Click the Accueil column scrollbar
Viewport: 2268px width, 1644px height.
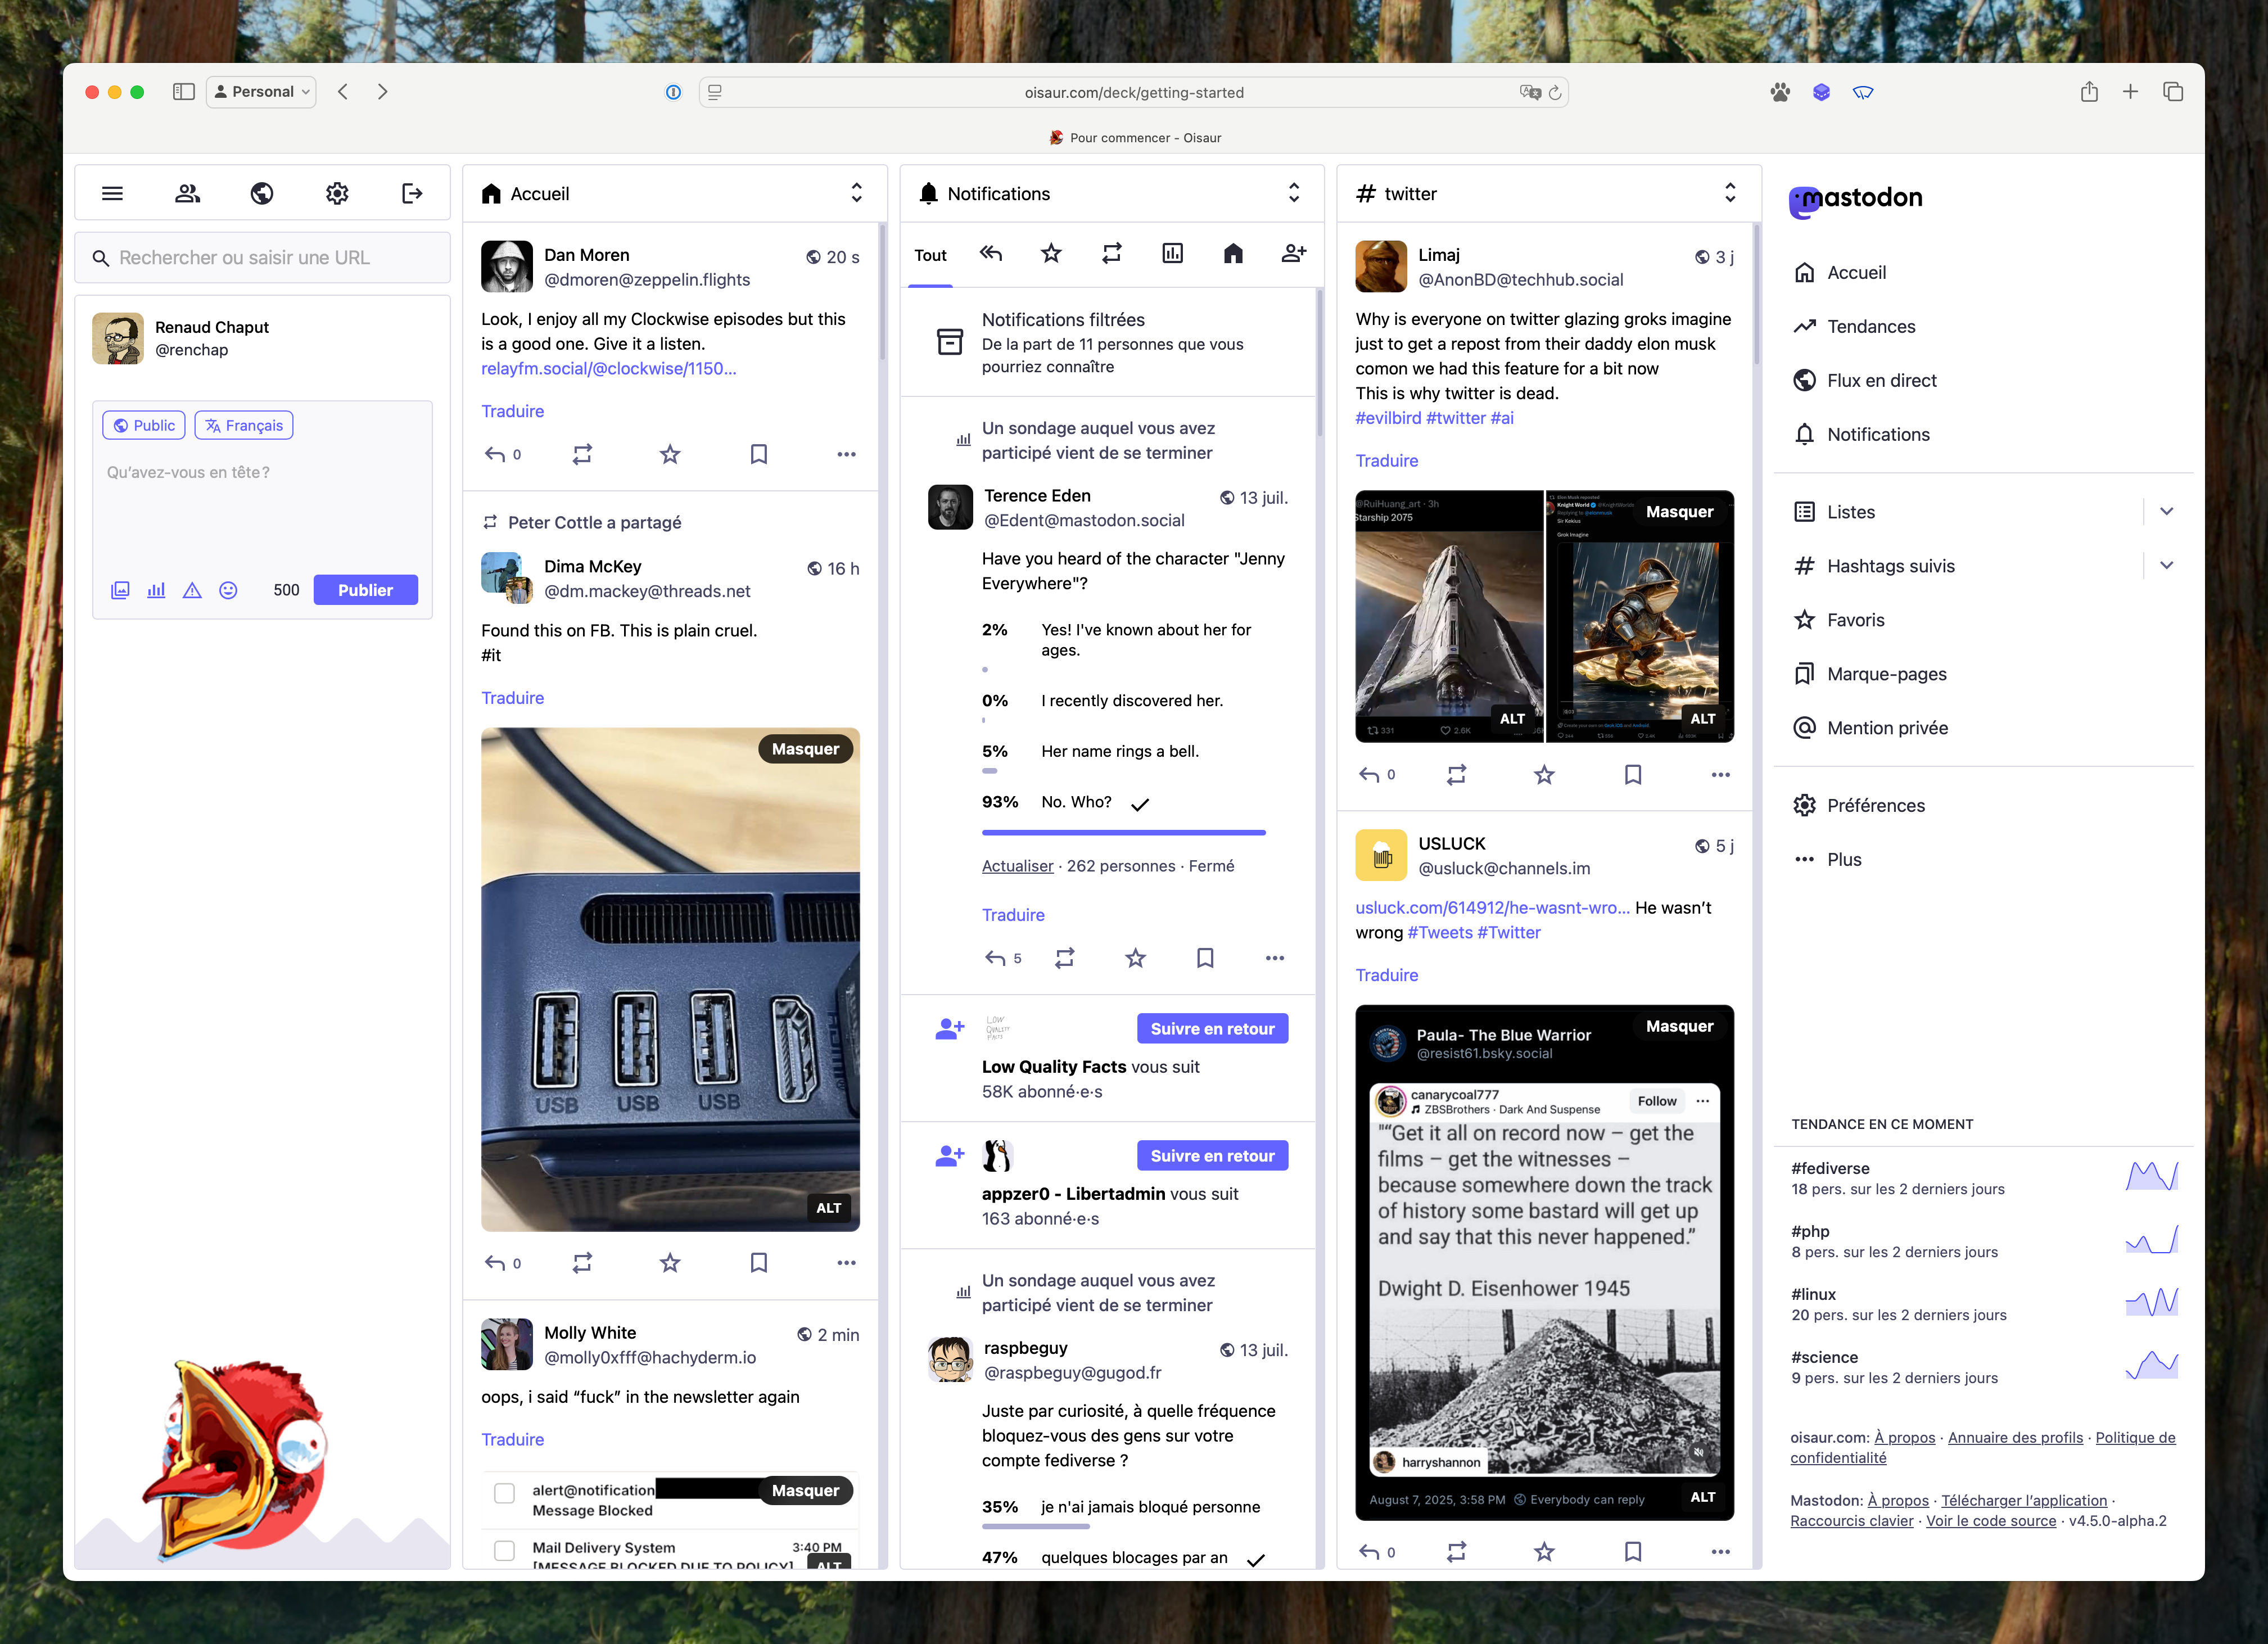[x=882, y=292]
